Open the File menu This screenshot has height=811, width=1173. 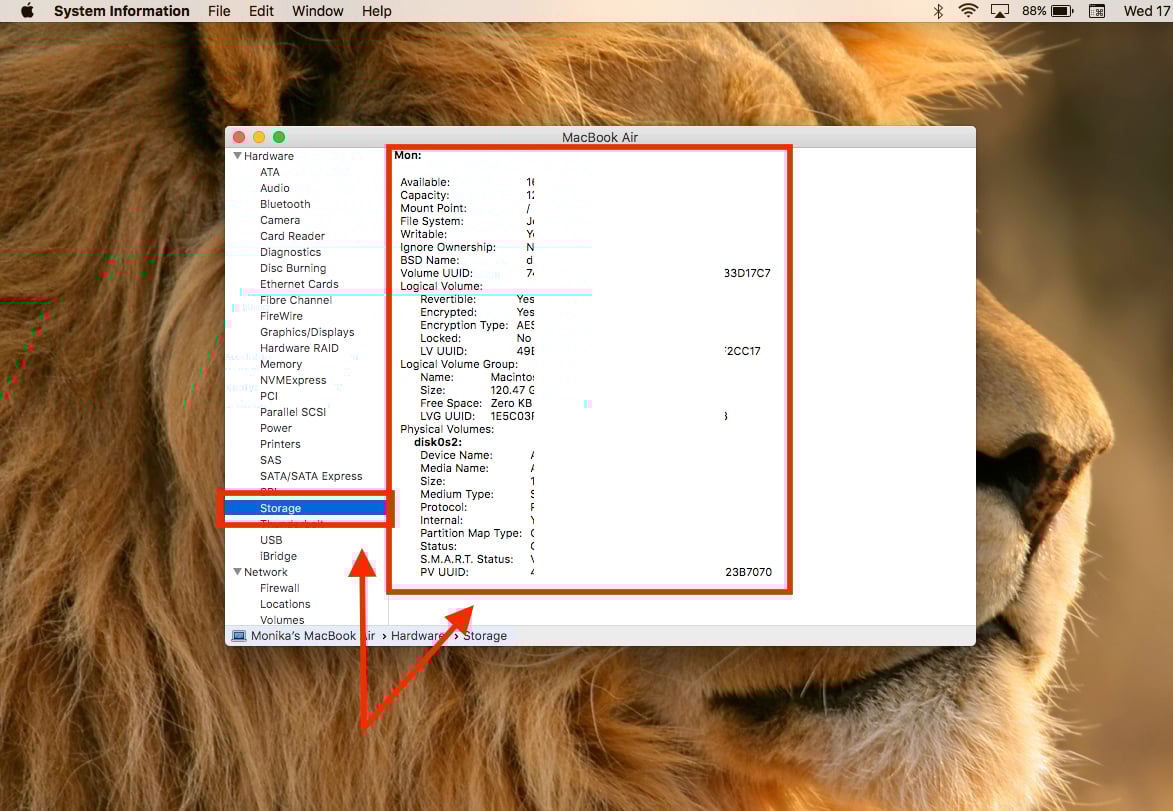(219, 10)
